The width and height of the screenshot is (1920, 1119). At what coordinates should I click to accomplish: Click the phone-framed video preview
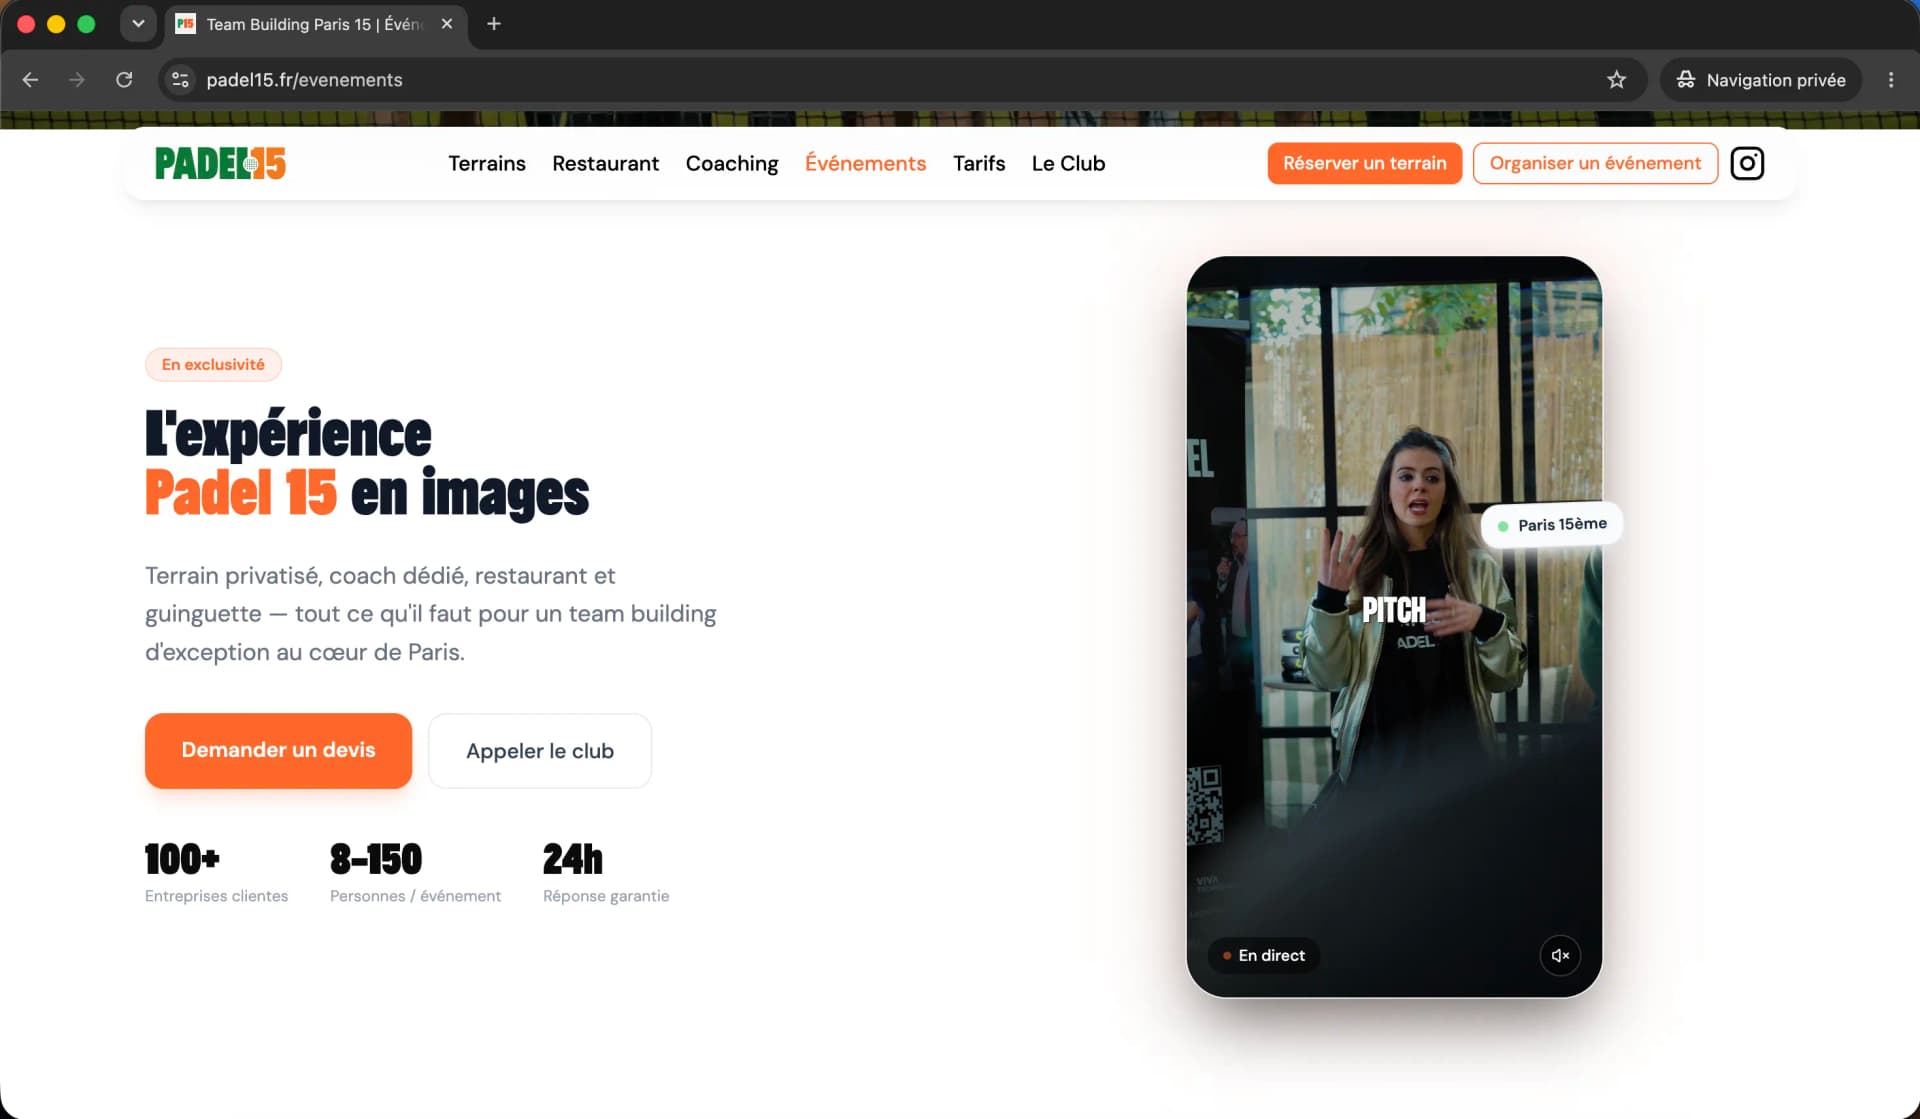pyautogui.click(x=1394, y=627)
